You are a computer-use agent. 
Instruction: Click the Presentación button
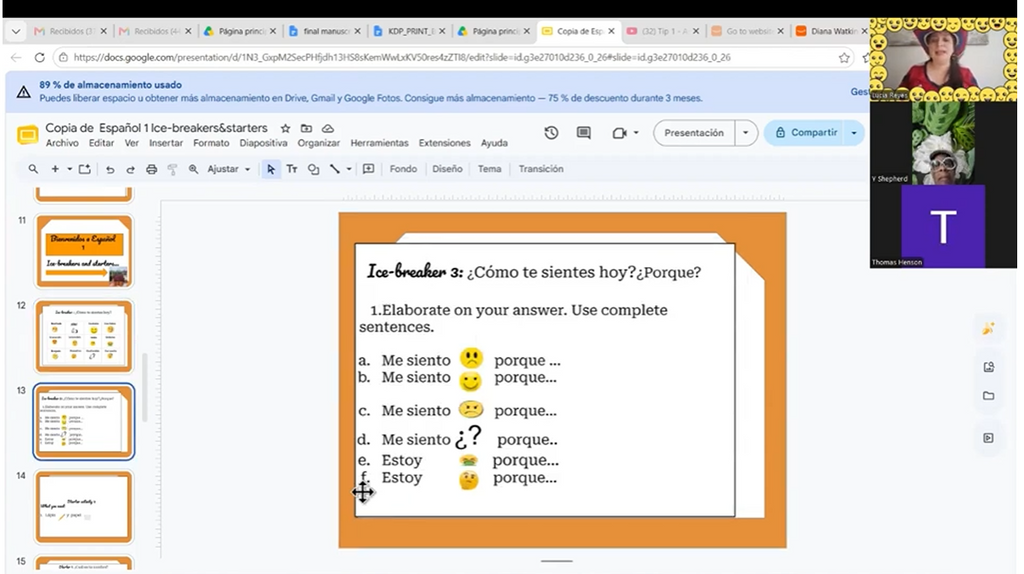point(694,133)
